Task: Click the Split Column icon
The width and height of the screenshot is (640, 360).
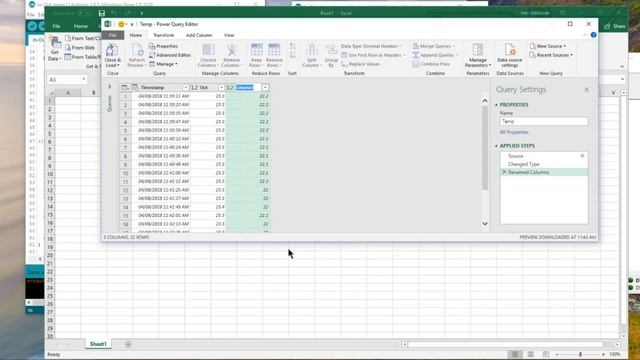Action: tap(312, 51)
